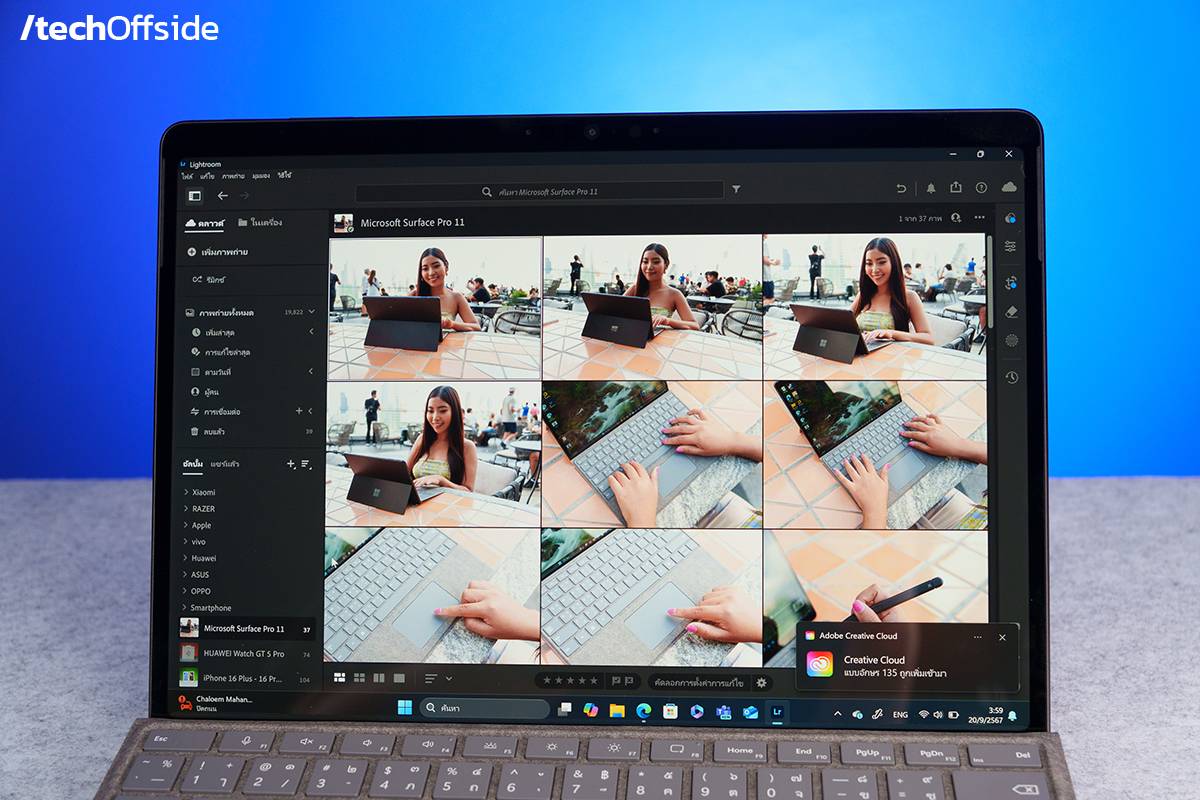
Task: Flag photo as picked
Action: tap(615, 681)
